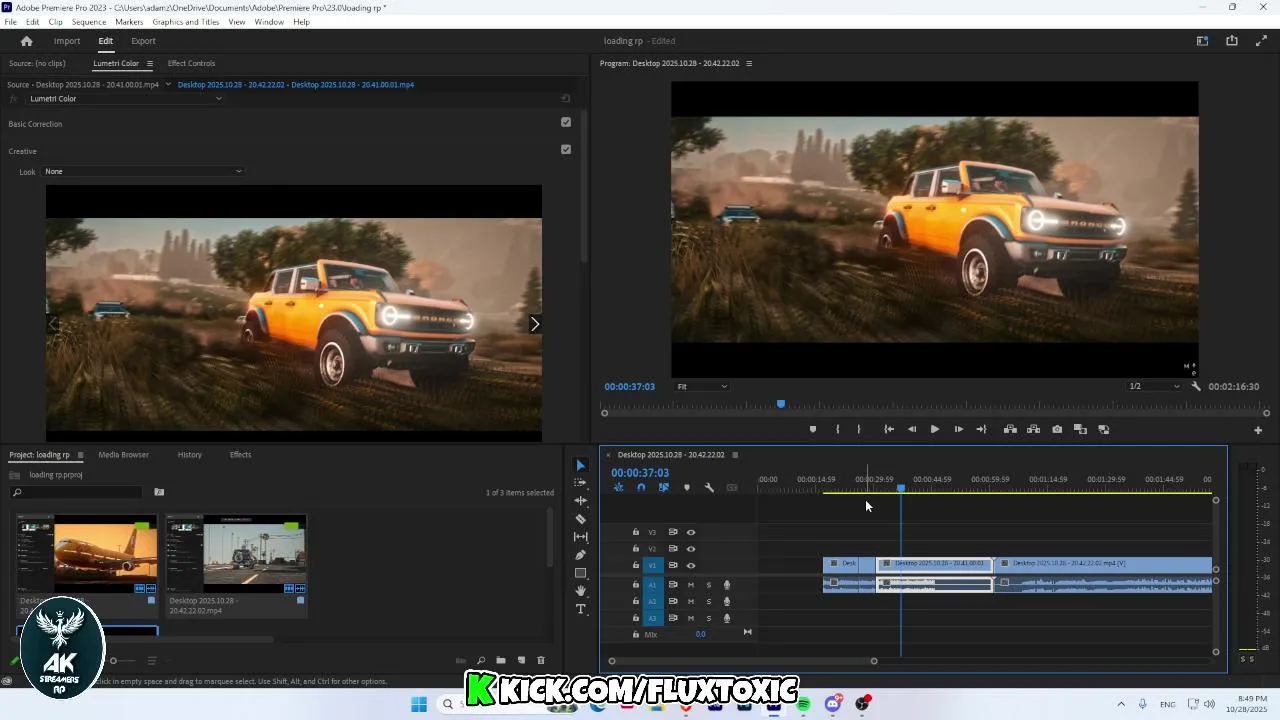Choose the Ripple Edit tool
The height and width of the screenshot is (720, 1280).
point(580,501)
